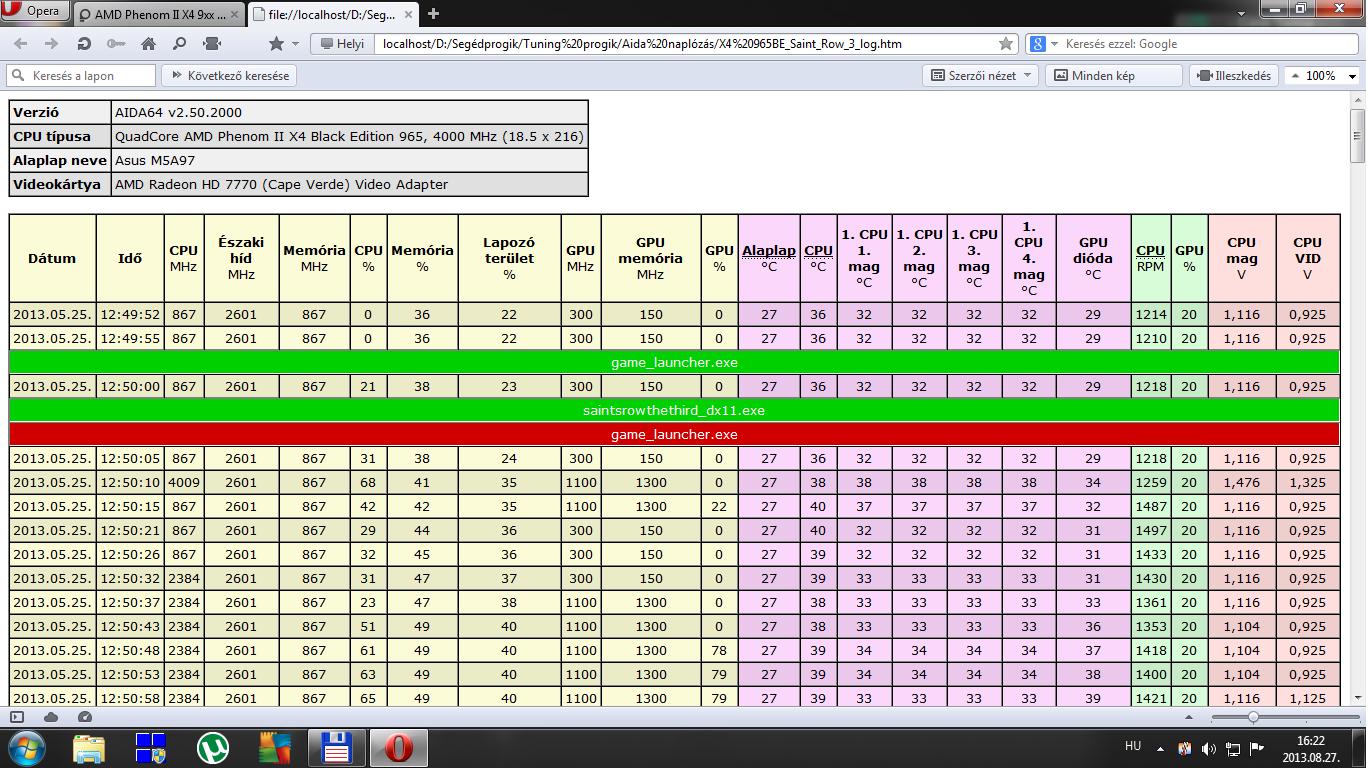Screen dimensions: 1368x772
Task: Click the 12:50:10 time cell
Action: (130, 482)
